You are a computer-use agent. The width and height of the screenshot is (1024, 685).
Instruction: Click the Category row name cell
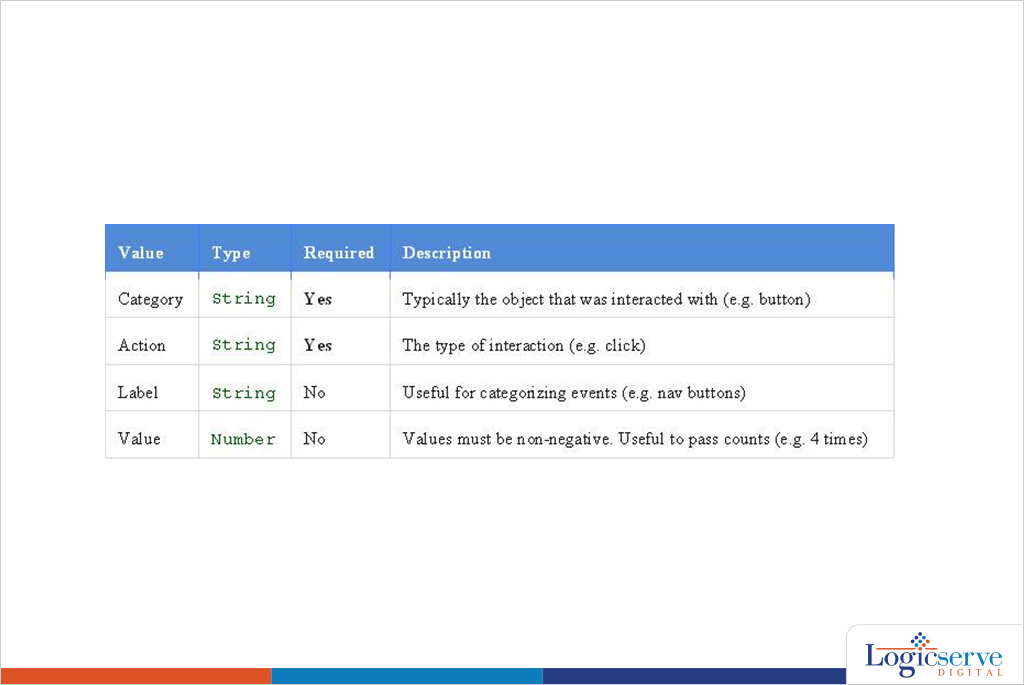click(x=151, y=299)
